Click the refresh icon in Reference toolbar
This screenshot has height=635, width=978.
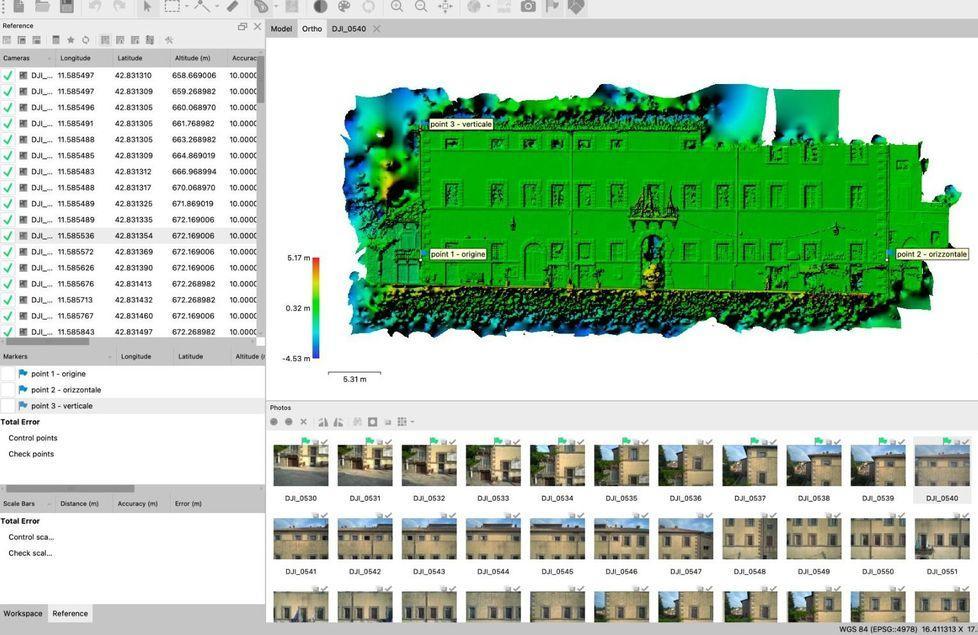coord(85,40)
